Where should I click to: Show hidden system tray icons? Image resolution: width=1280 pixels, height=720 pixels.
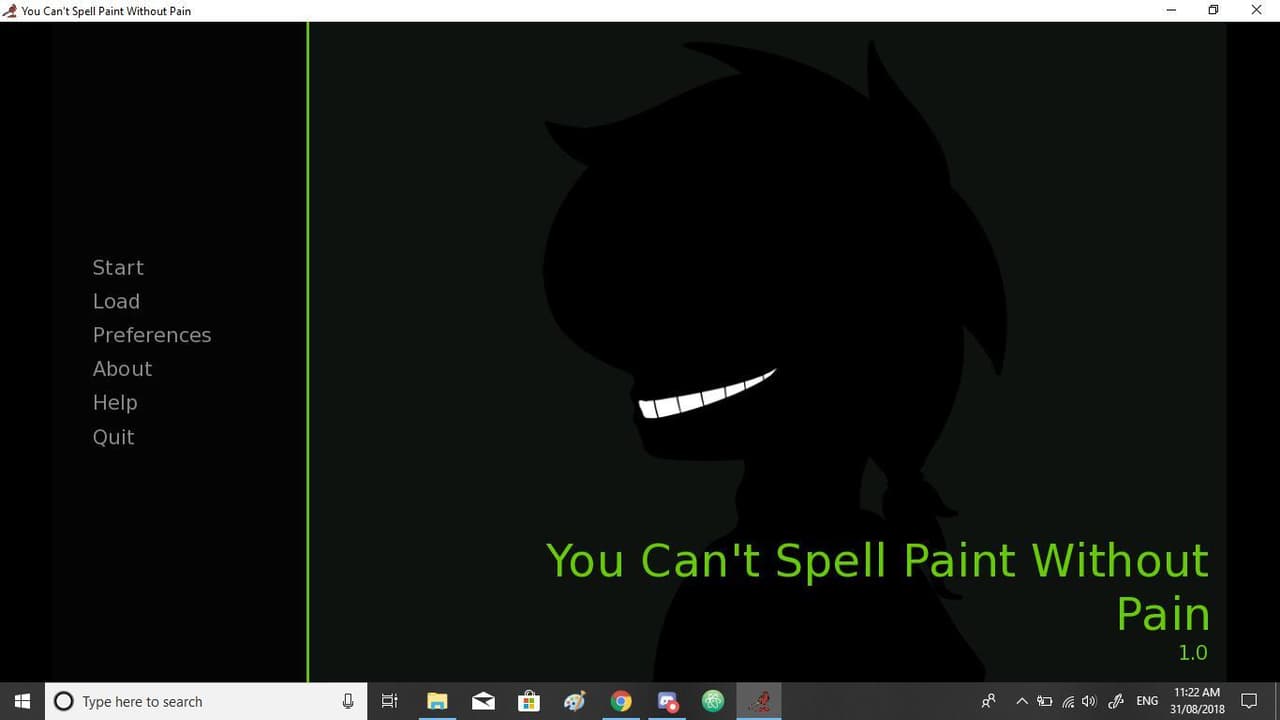point(1022,701)
